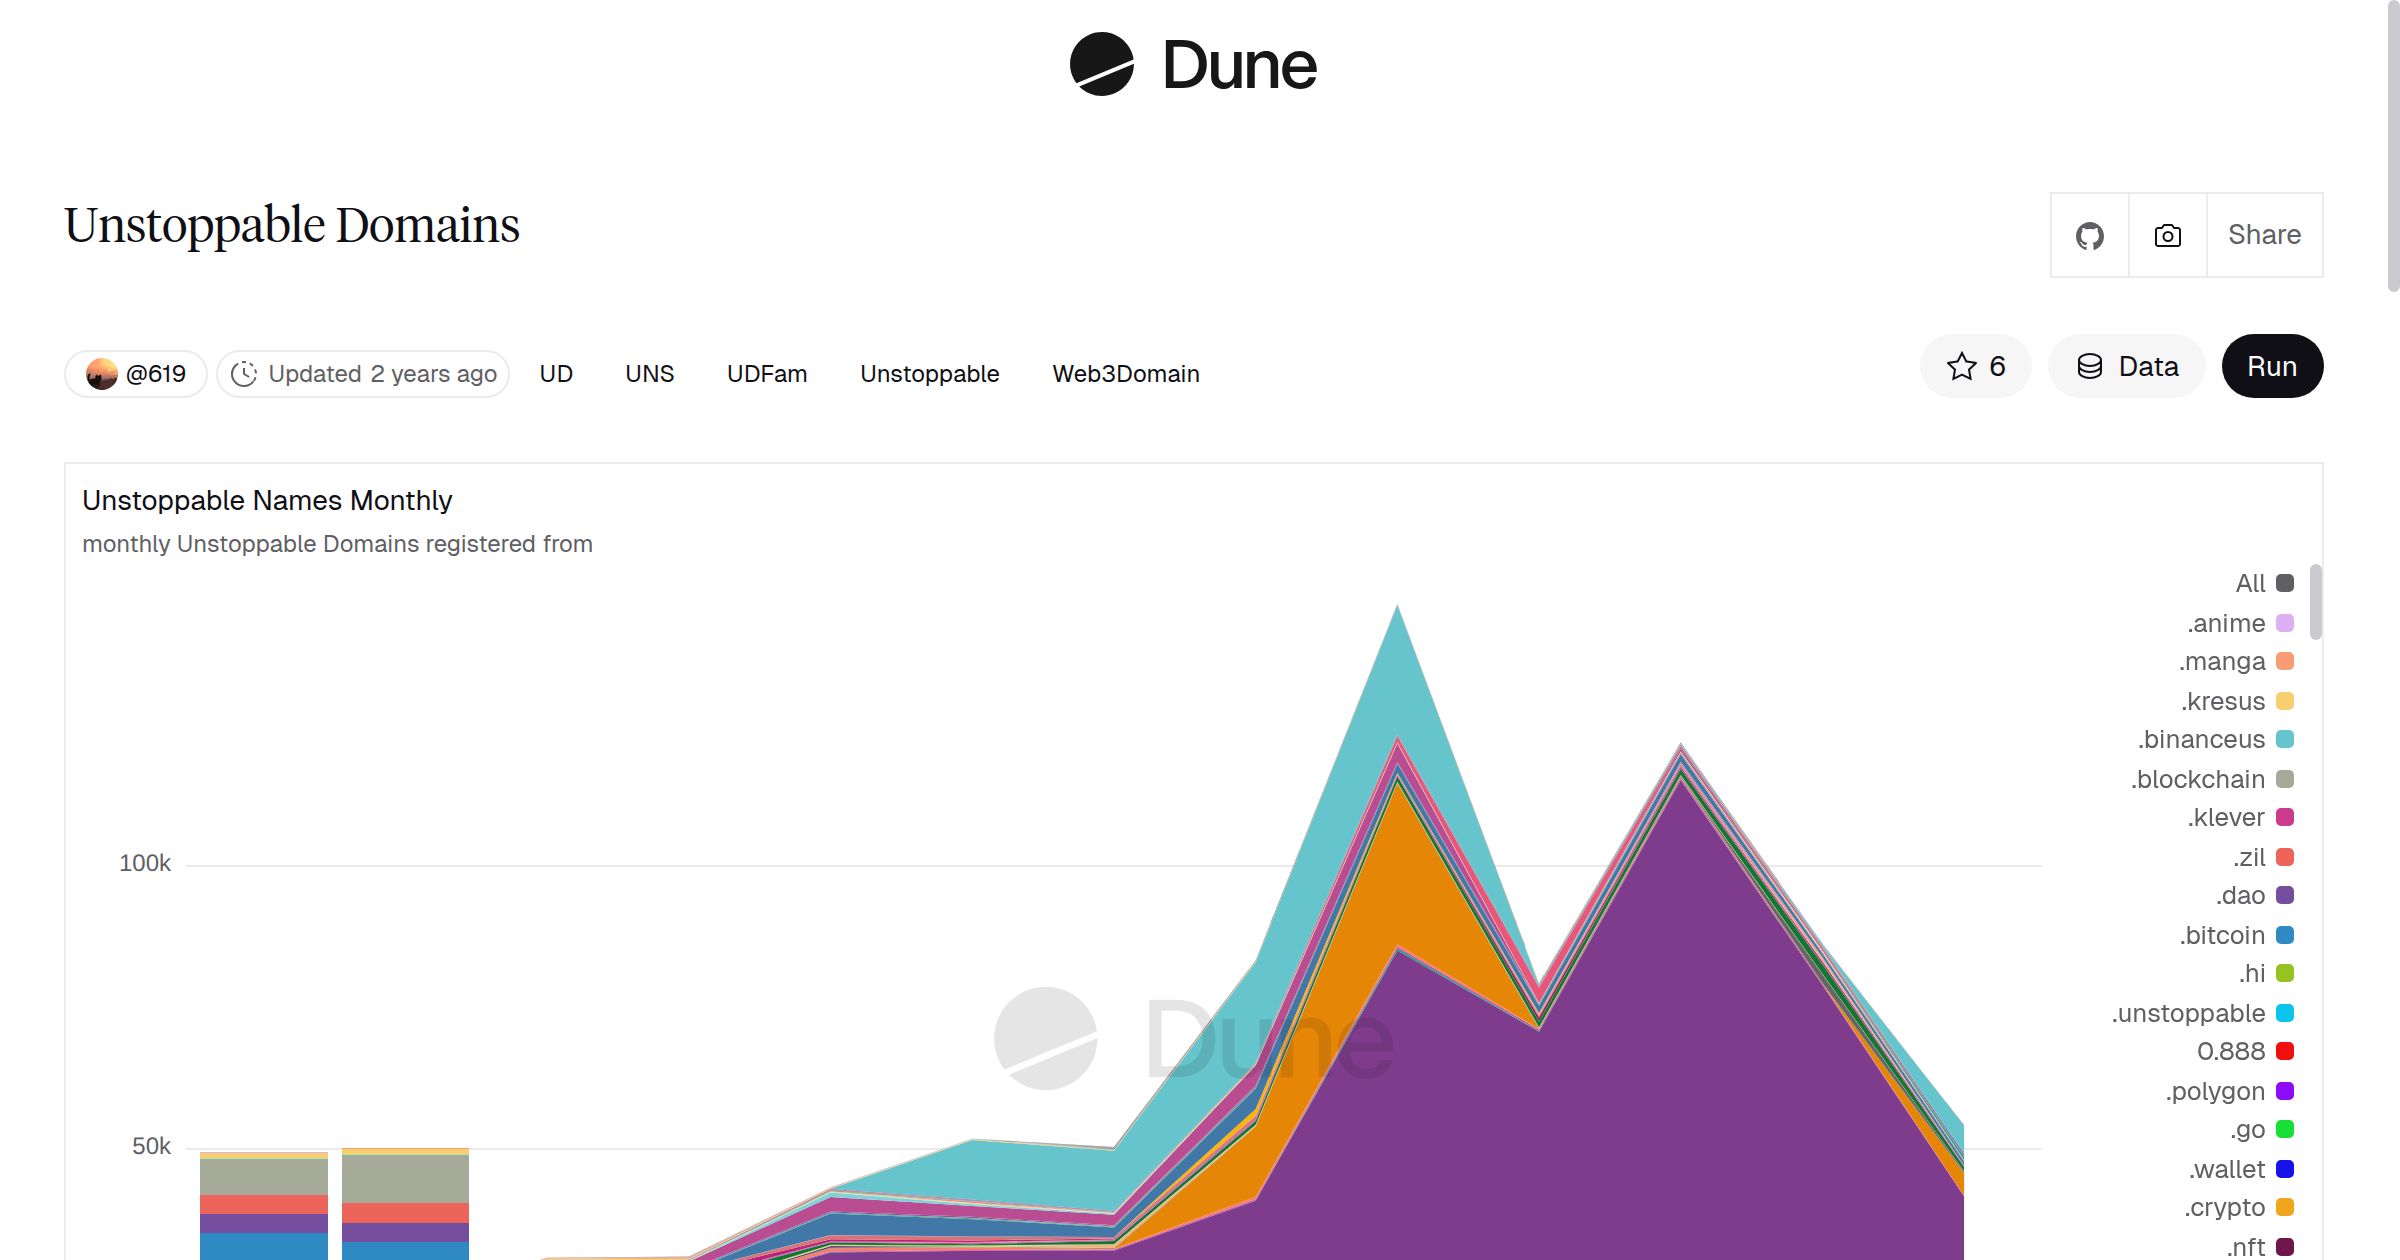The width and height of the screenshot is (2400, 1260).
Task: Open the UDFam tag
Action: coord(767,373)
